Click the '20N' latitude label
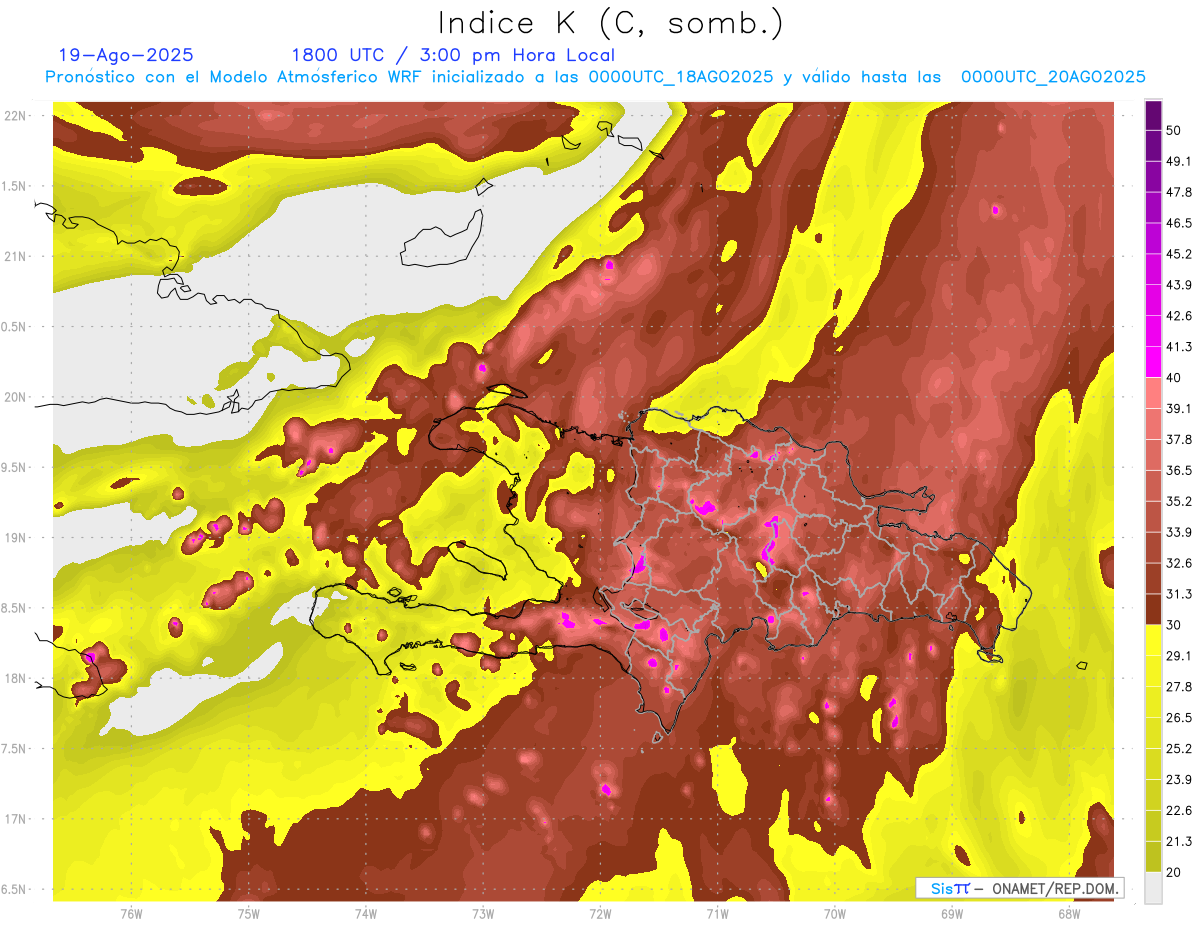 pyautogui.click(x=16, y=397)
